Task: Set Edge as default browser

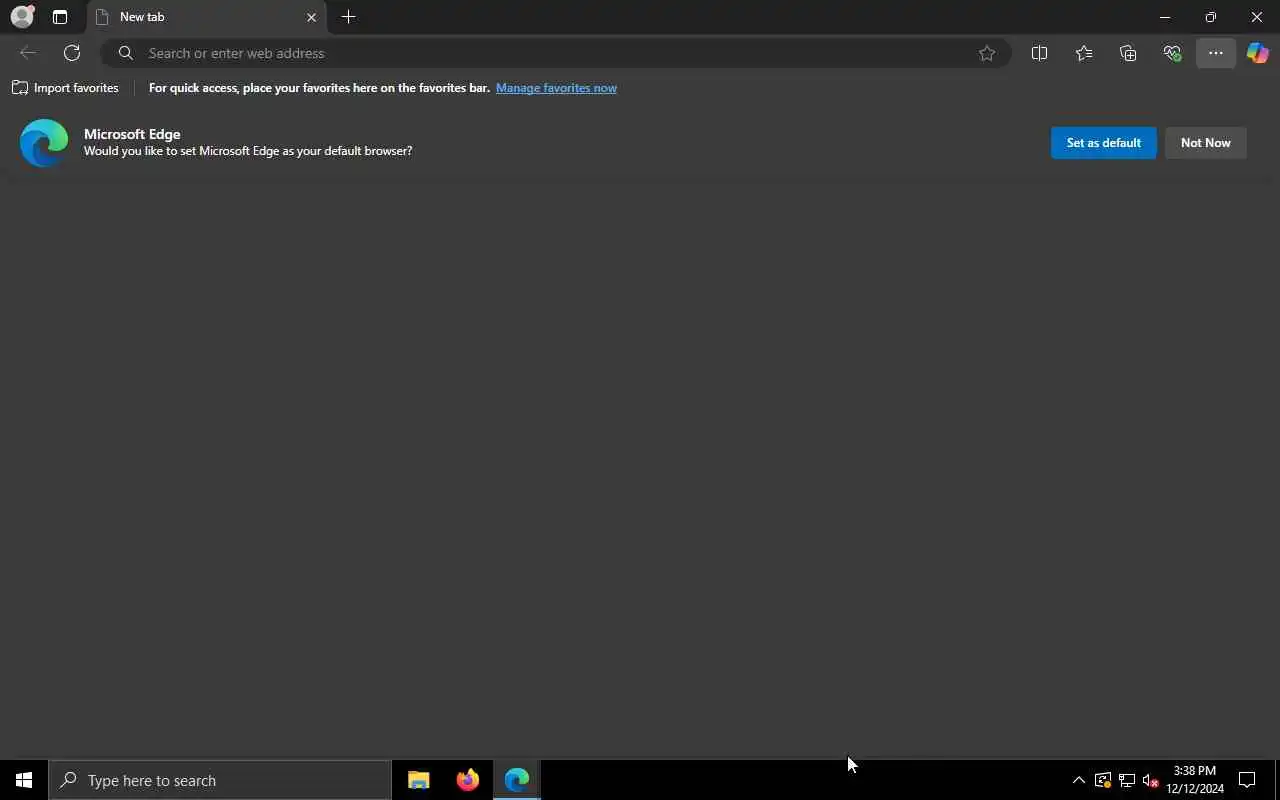Action: coord(1103,143)
